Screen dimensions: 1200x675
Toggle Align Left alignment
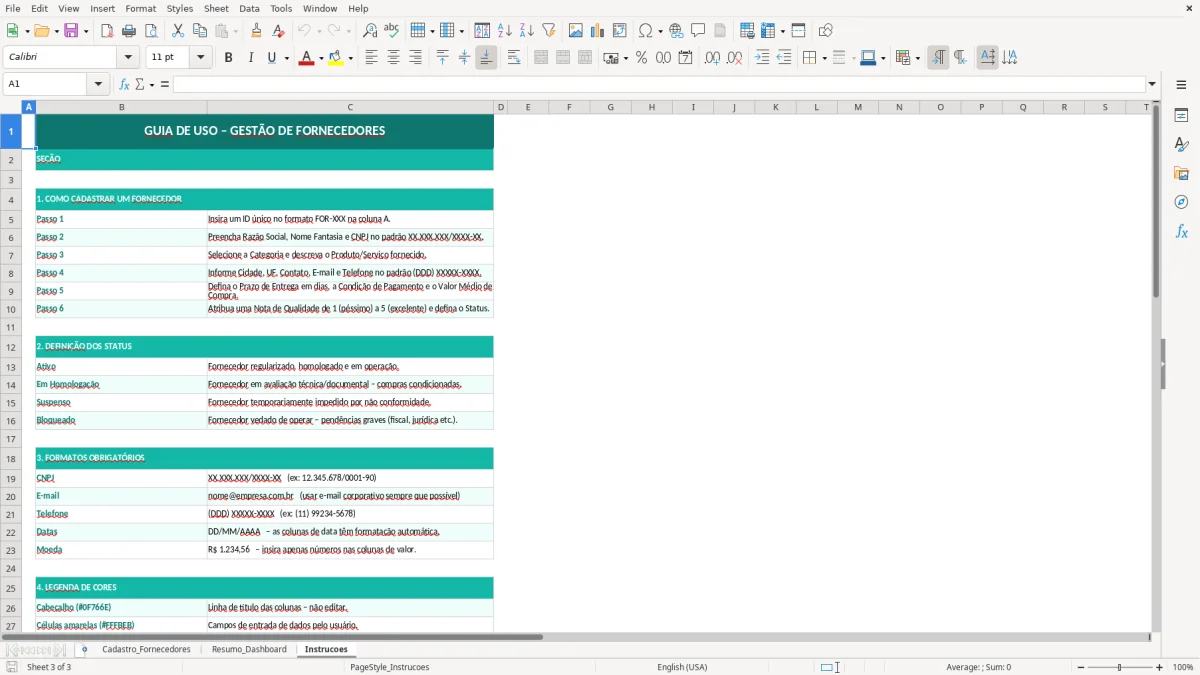371,58
